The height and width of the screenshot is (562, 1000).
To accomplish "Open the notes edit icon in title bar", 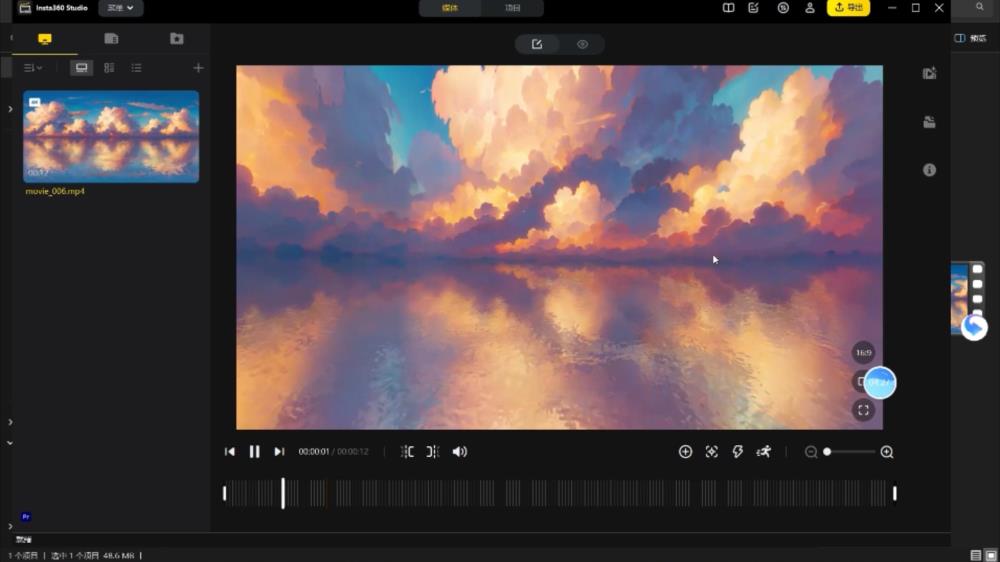I will tap(753, 8).
